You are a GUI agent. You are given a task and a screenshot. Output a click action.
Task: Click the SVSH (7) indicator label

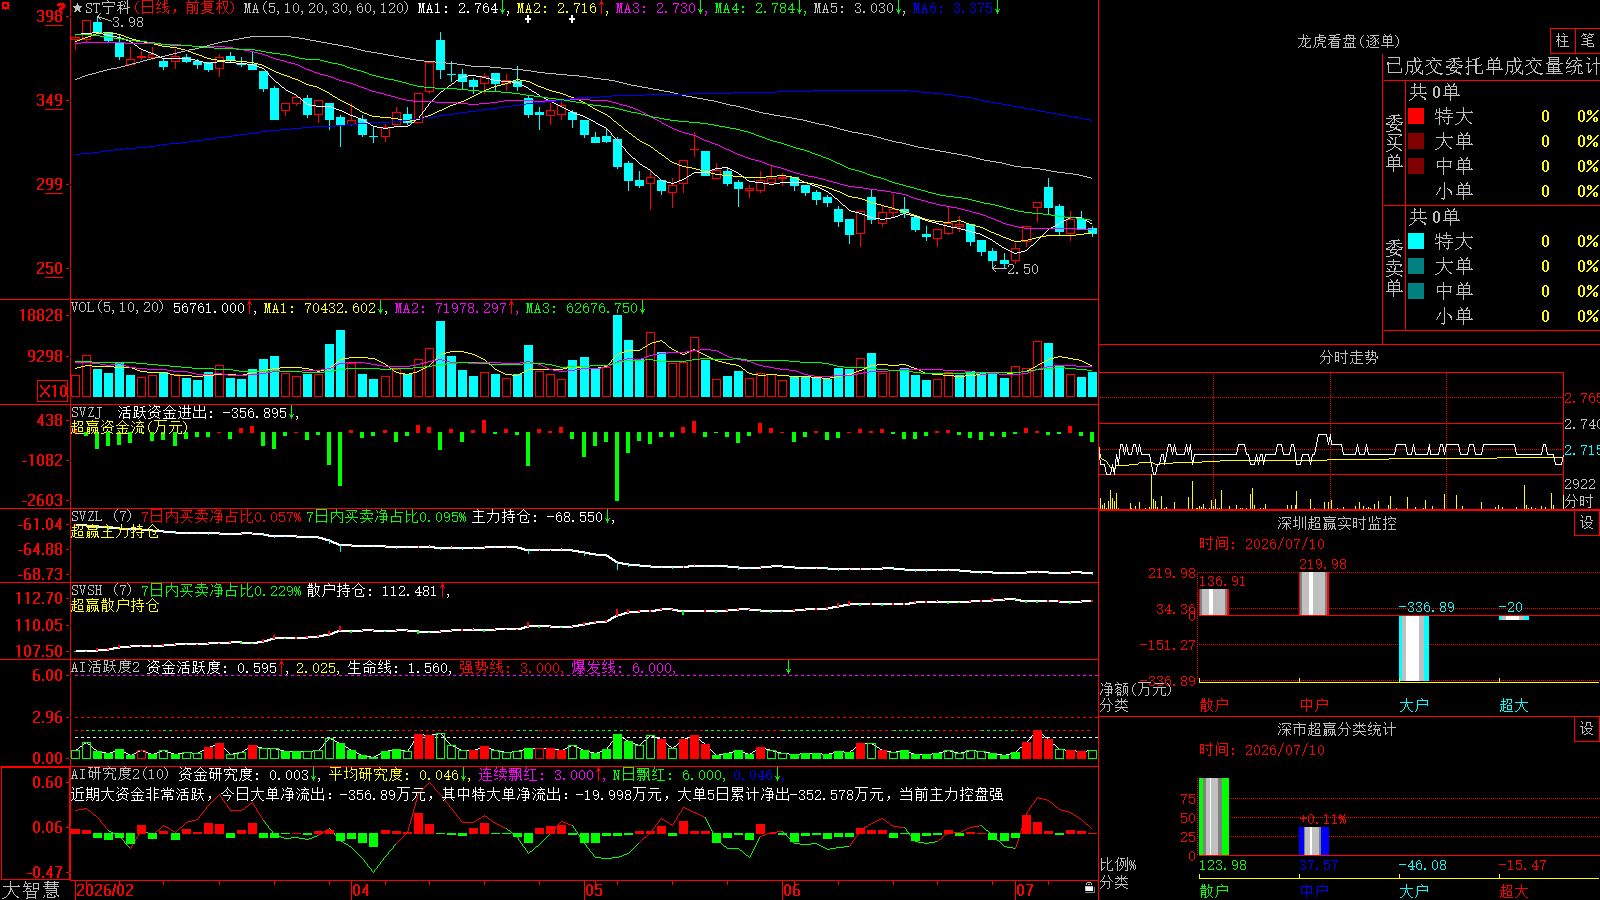pos(101,591)
